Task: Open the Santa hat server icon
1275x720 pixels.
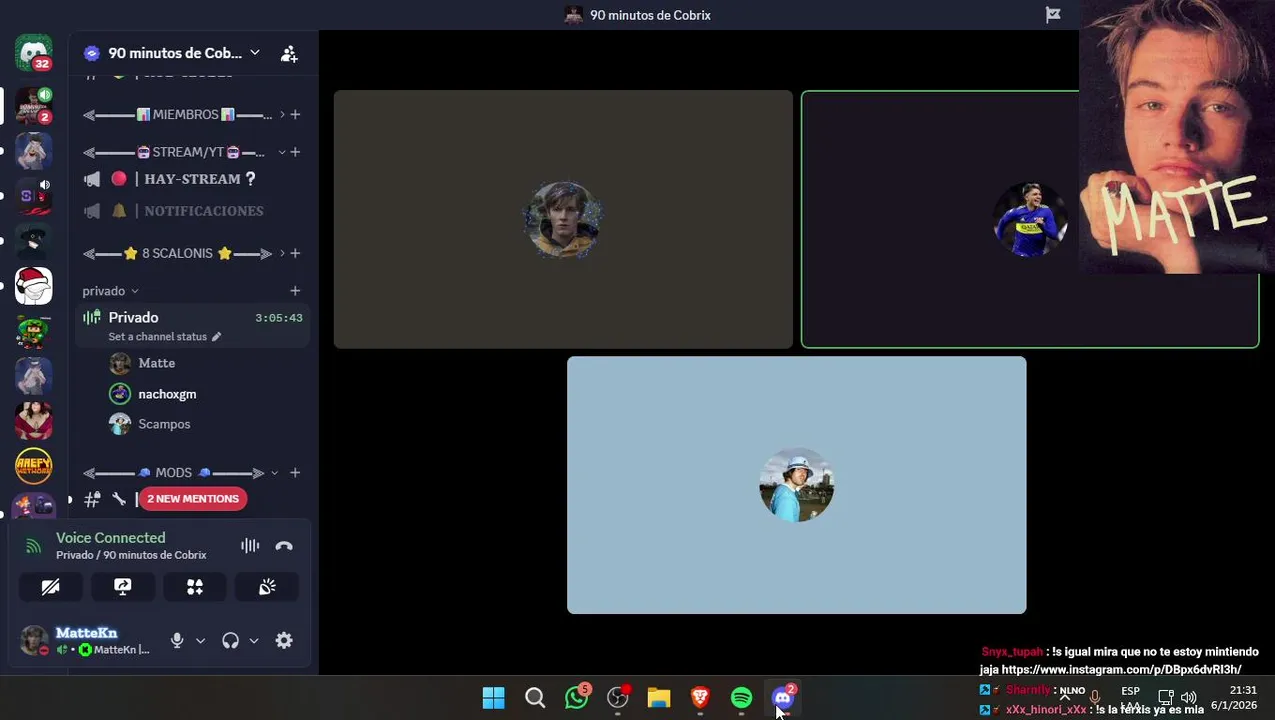Action: coord(33,286)
